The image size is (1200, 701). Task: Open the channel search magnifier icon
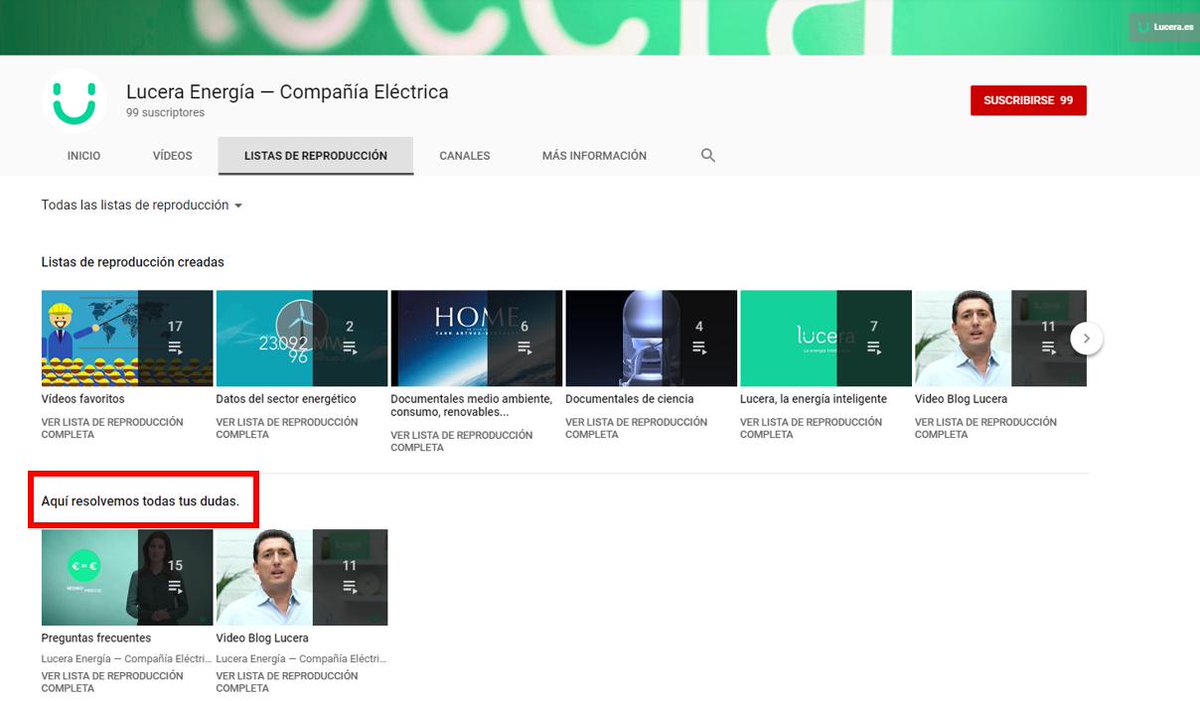(x=708, y=156)
